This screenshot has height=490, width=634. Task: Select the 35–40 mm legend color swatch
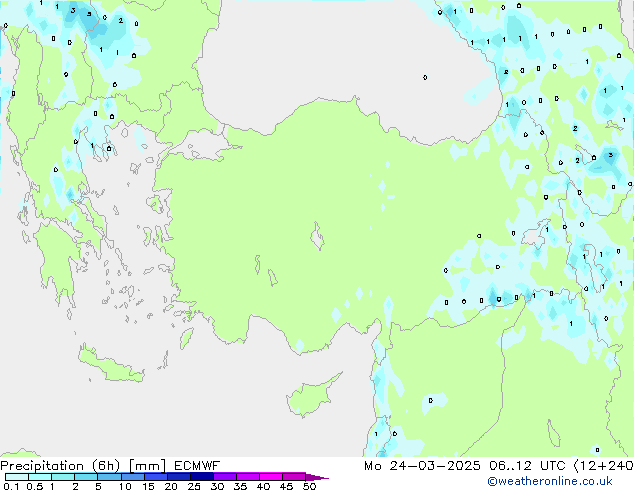(x=247, y=477)
